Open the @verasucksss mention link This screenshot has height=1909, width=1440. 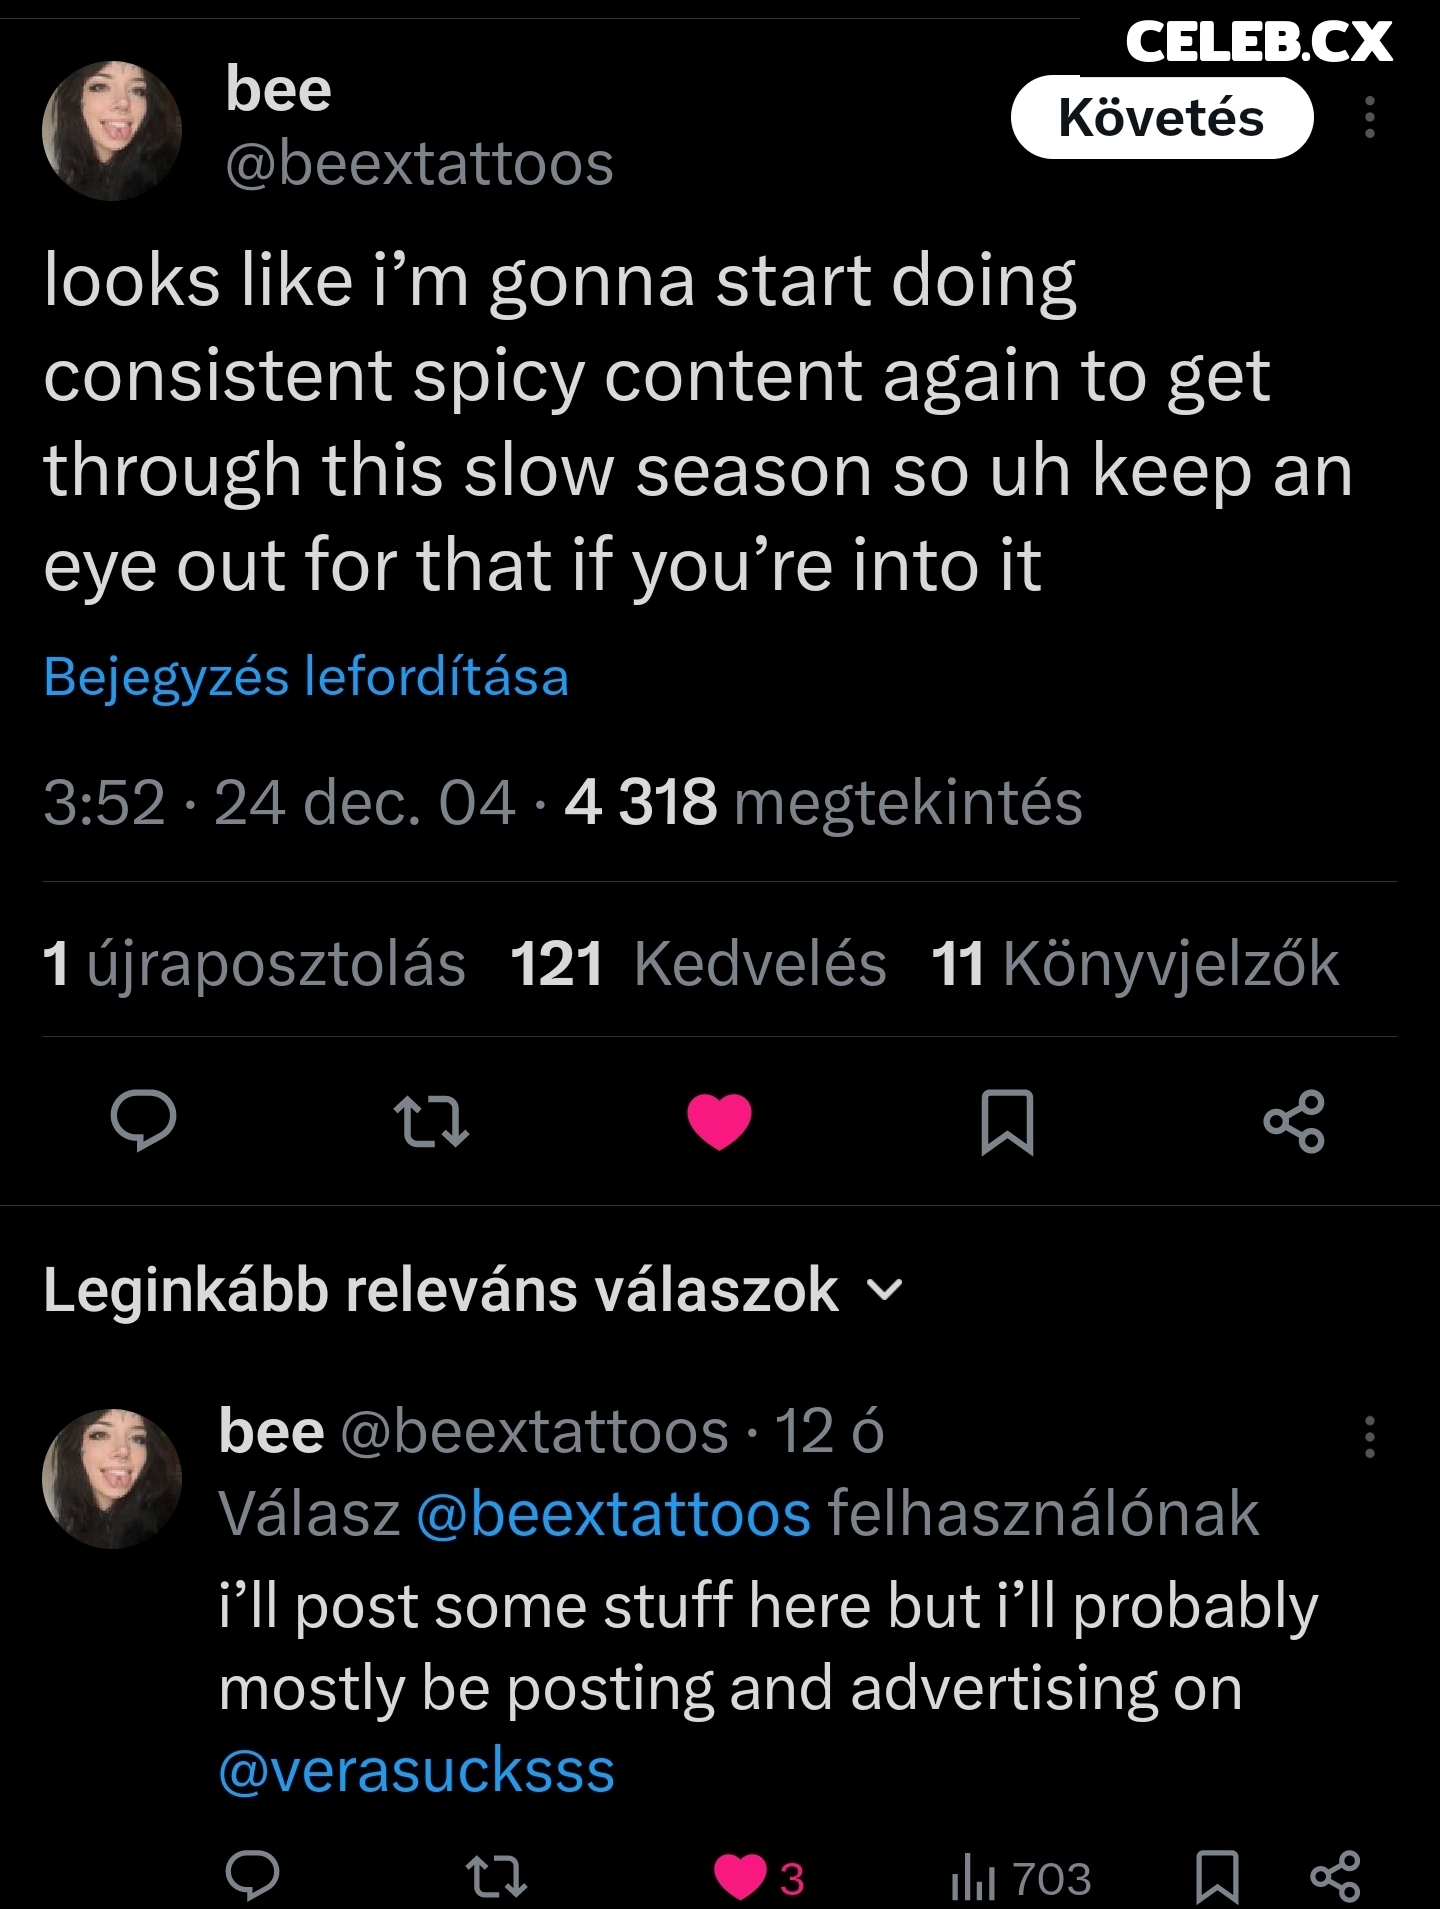point(416,1771)
